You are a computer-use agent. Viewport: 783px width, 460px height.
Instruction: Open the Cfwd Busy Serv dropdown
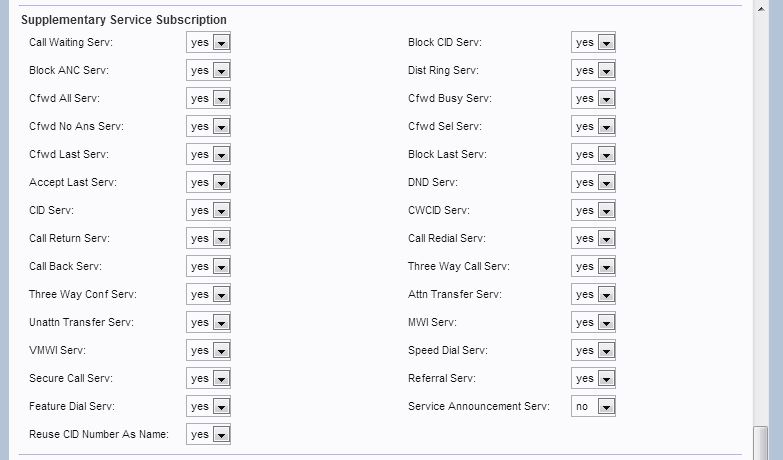tap(593, 99)
